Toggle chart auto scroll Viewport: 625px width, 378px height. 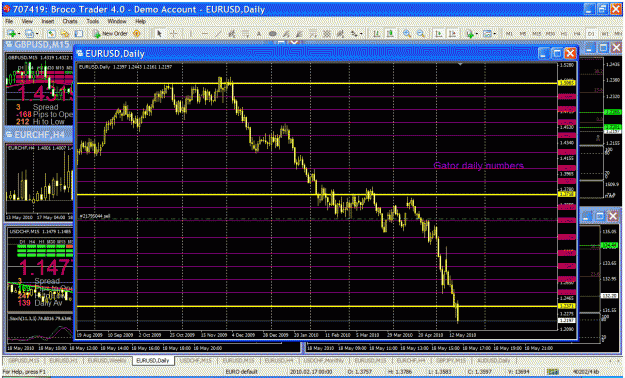[438, 34]
